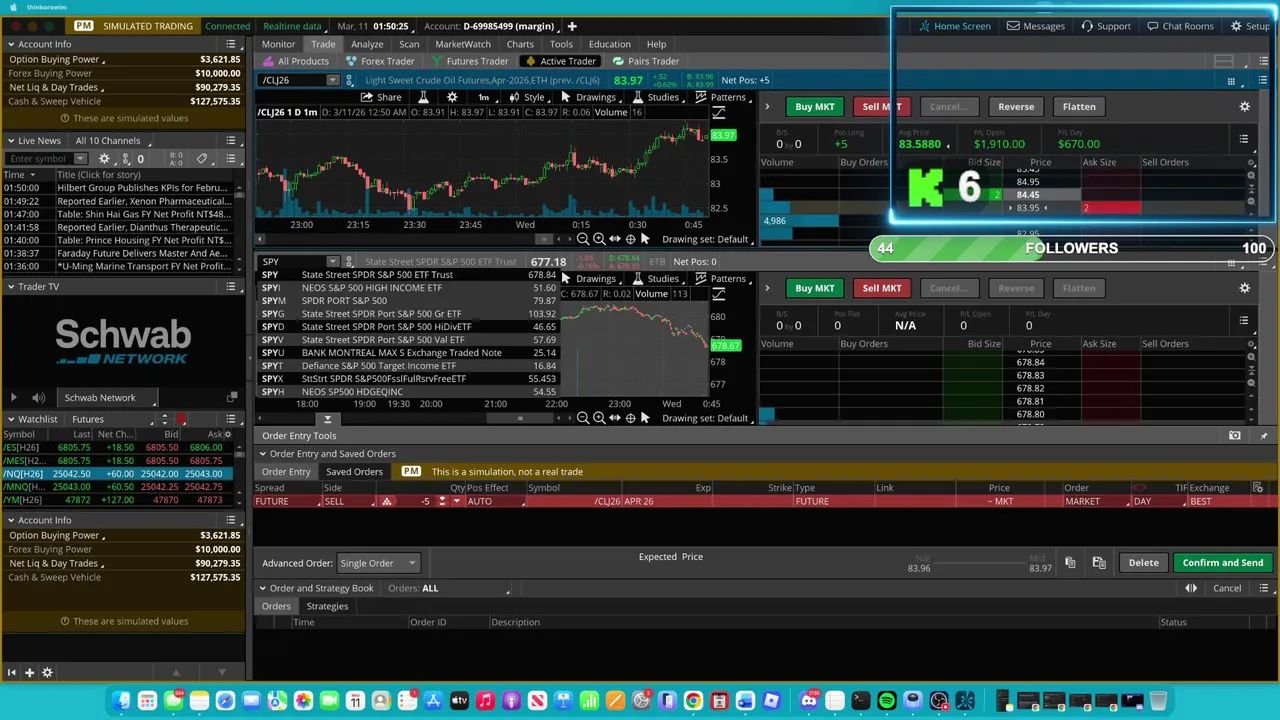Zoom out on the /CLJ26 chart
The height and width of the screenshot is (720, 1280).
[x=583, y=239]
